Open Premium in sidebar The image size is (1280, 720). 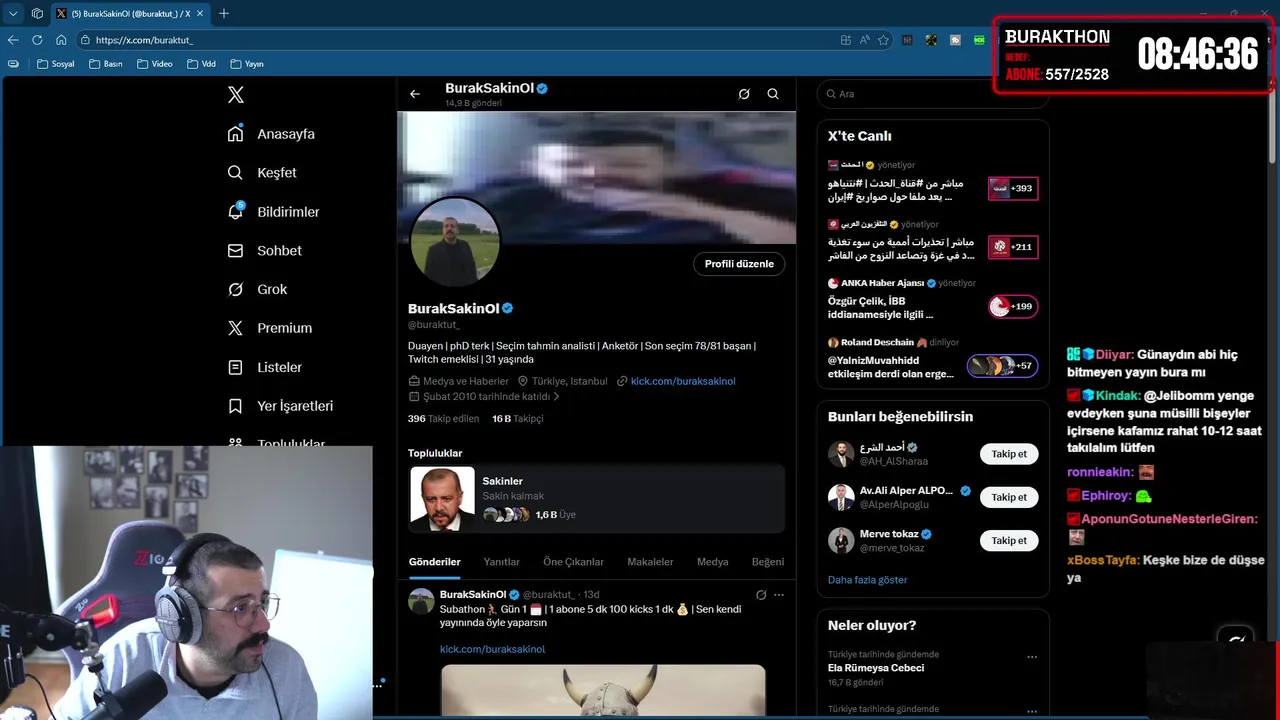(x=270, y=328)
